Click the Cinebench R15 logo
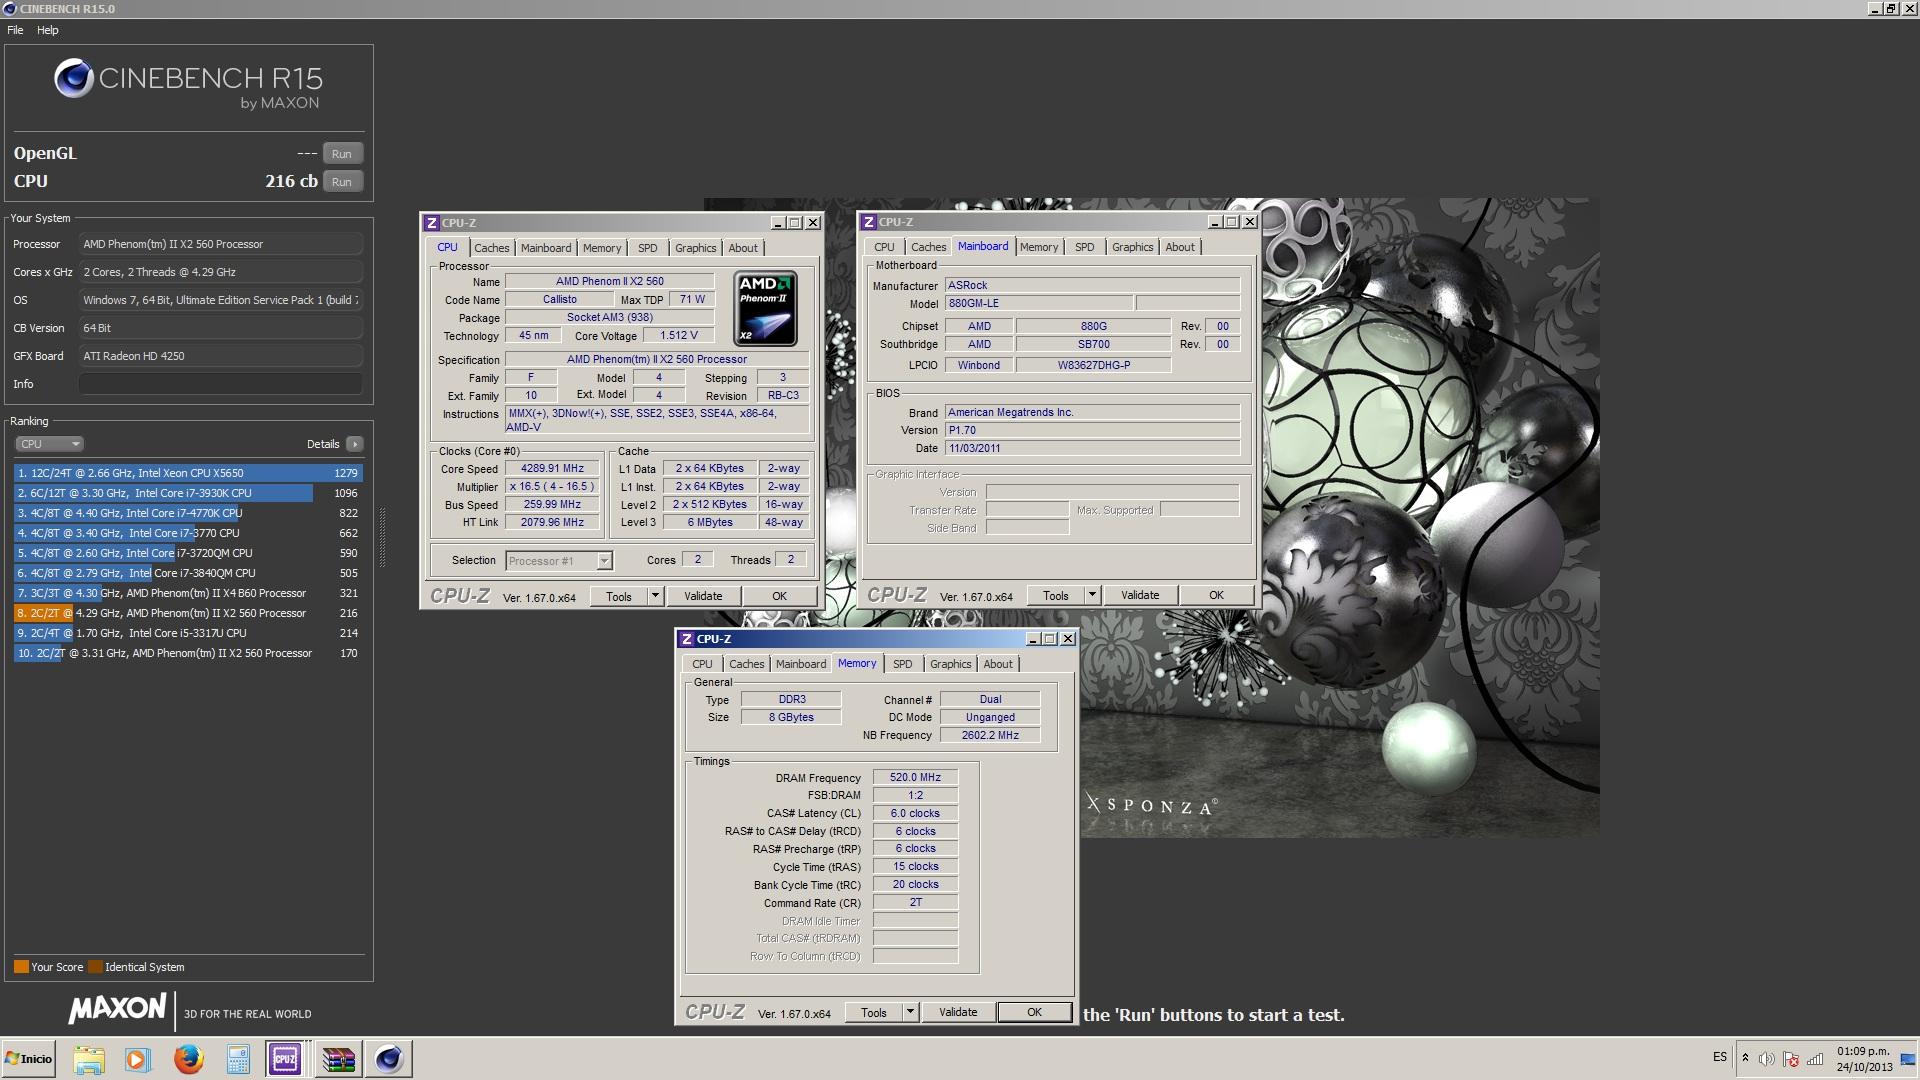 tap(189, 83)
